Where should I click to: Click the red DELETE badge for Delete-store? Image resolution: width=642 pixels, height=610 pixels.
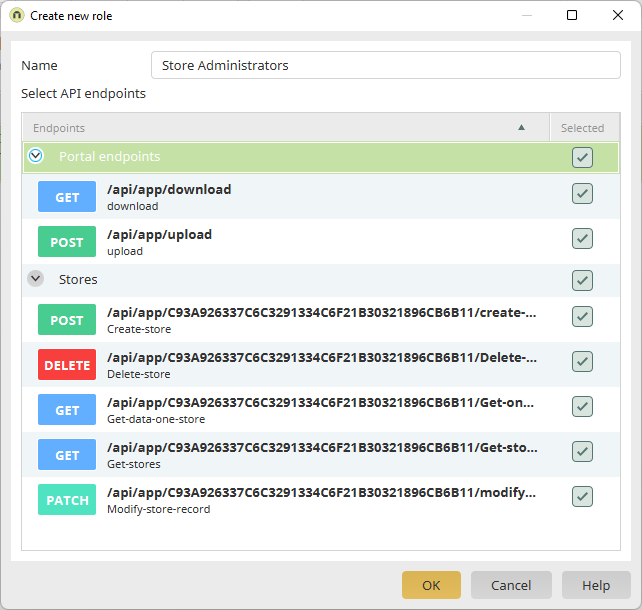click(67, 365)
